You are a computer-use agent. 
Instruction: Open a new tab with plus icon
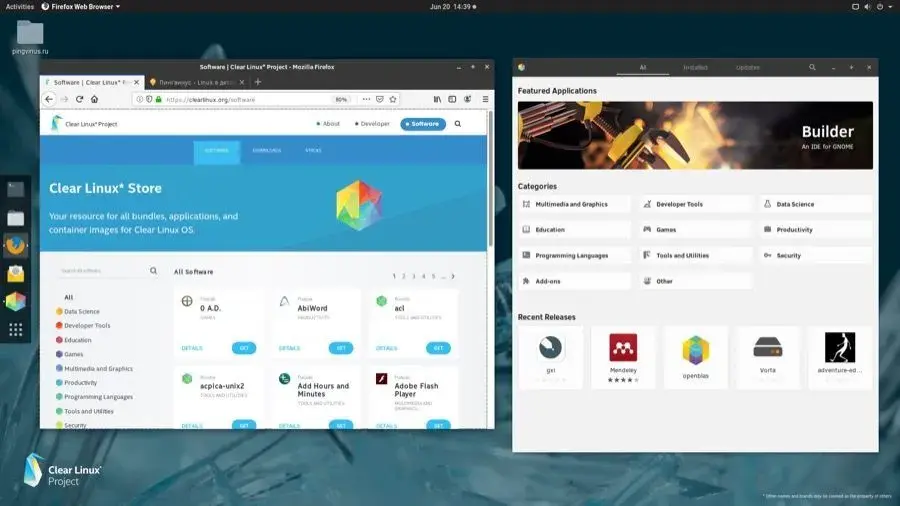coord(258,82)
